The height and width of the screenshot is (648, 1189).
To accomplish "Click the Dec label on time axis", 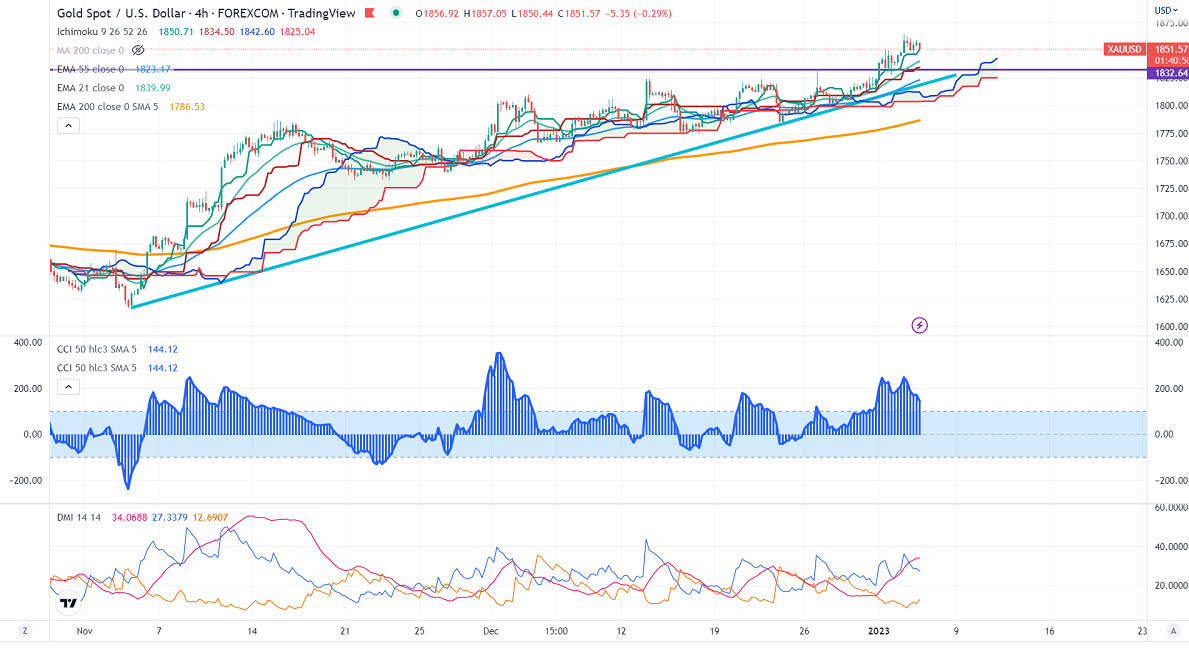I will coord(491,631).
